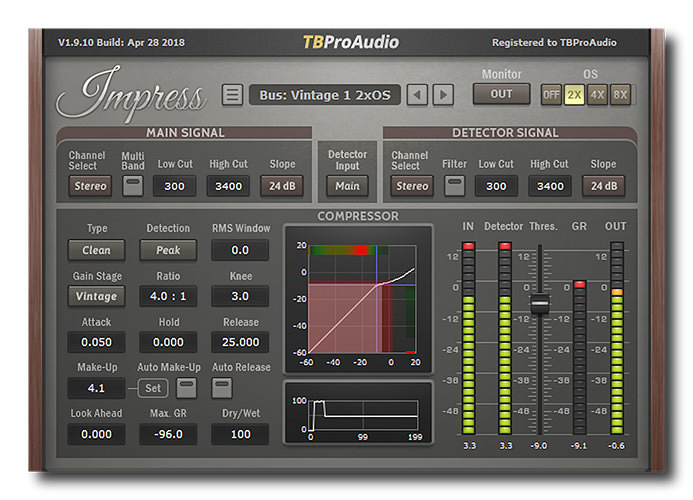Change main signal Slope 24 dB

282,185
